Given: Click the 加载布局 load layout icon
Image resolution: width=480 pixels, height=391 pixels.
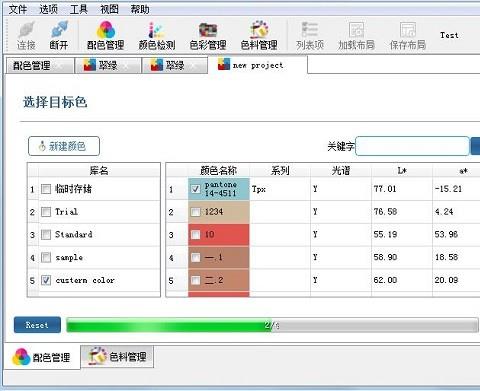Looking at the screenshot, I should pos(356,36).
